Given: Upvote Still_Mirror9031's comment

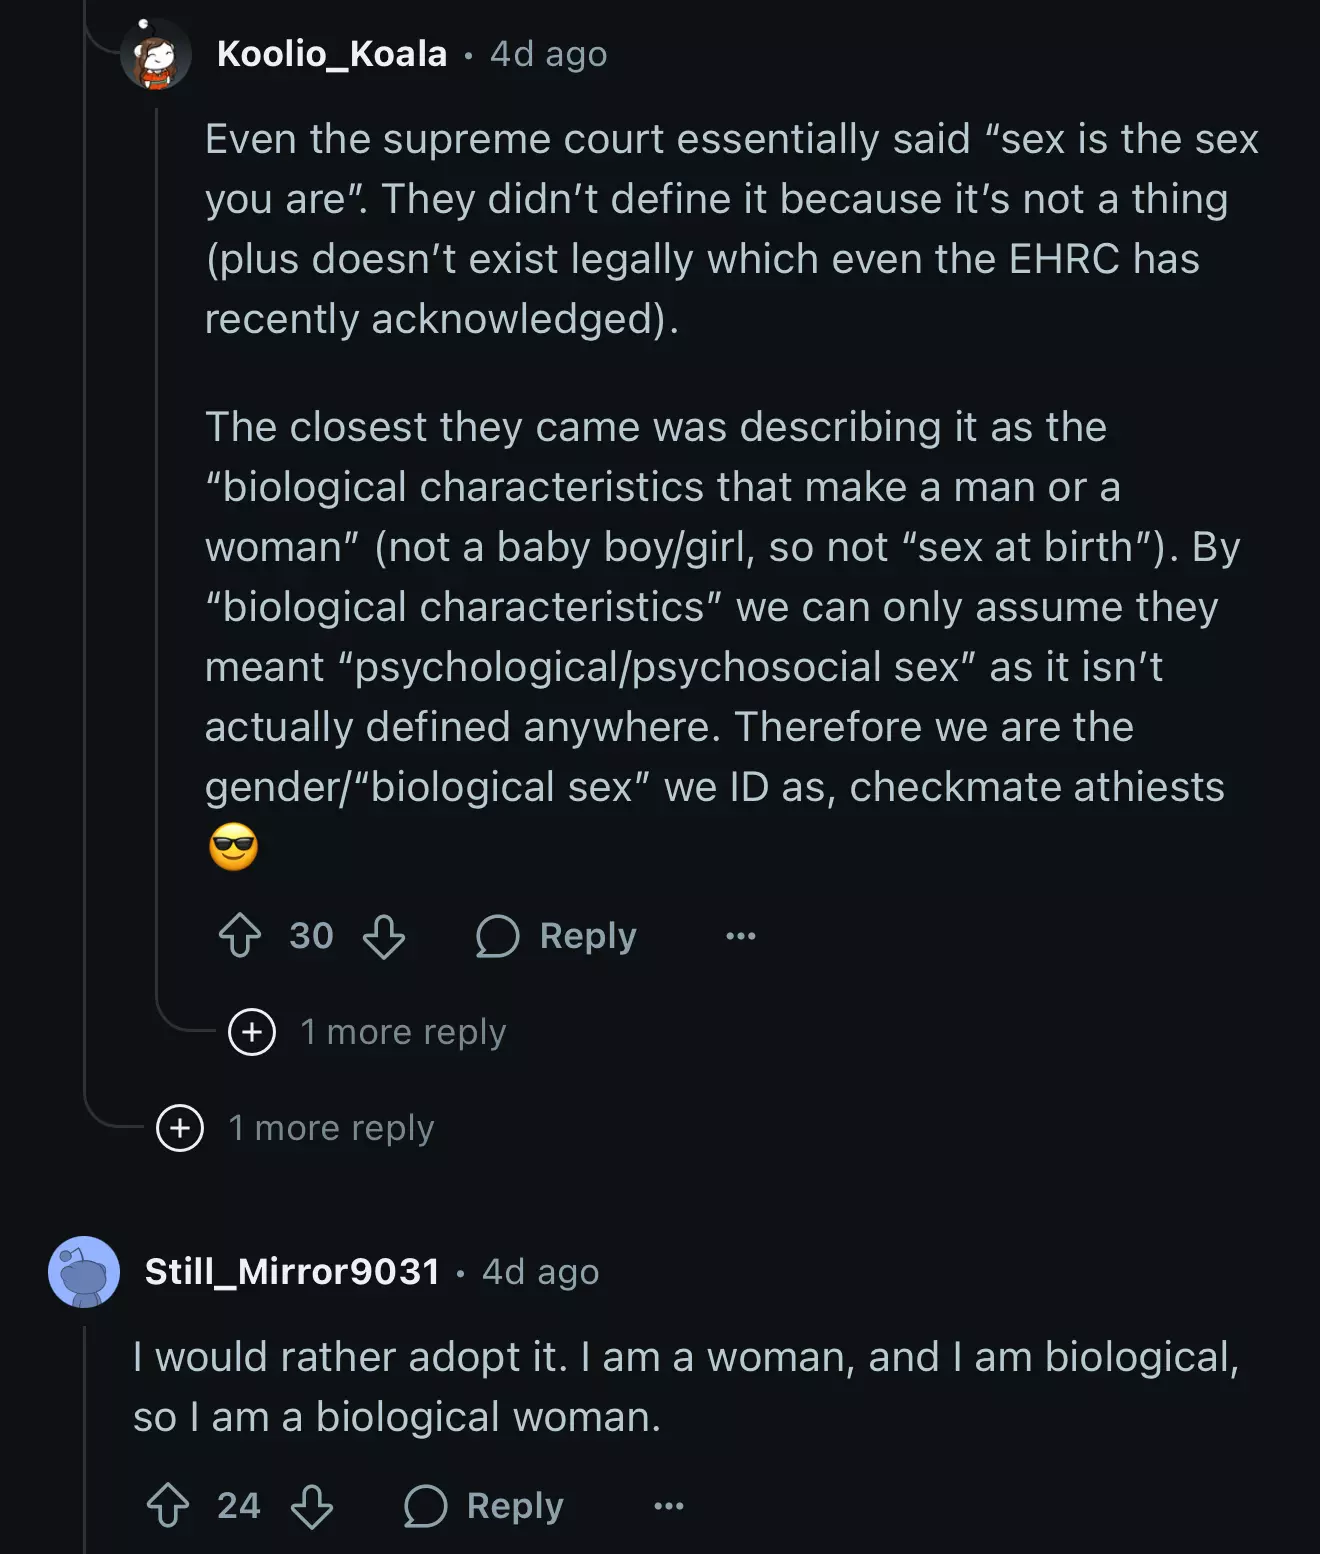Looking at the screenshot, I should 168,1506.
